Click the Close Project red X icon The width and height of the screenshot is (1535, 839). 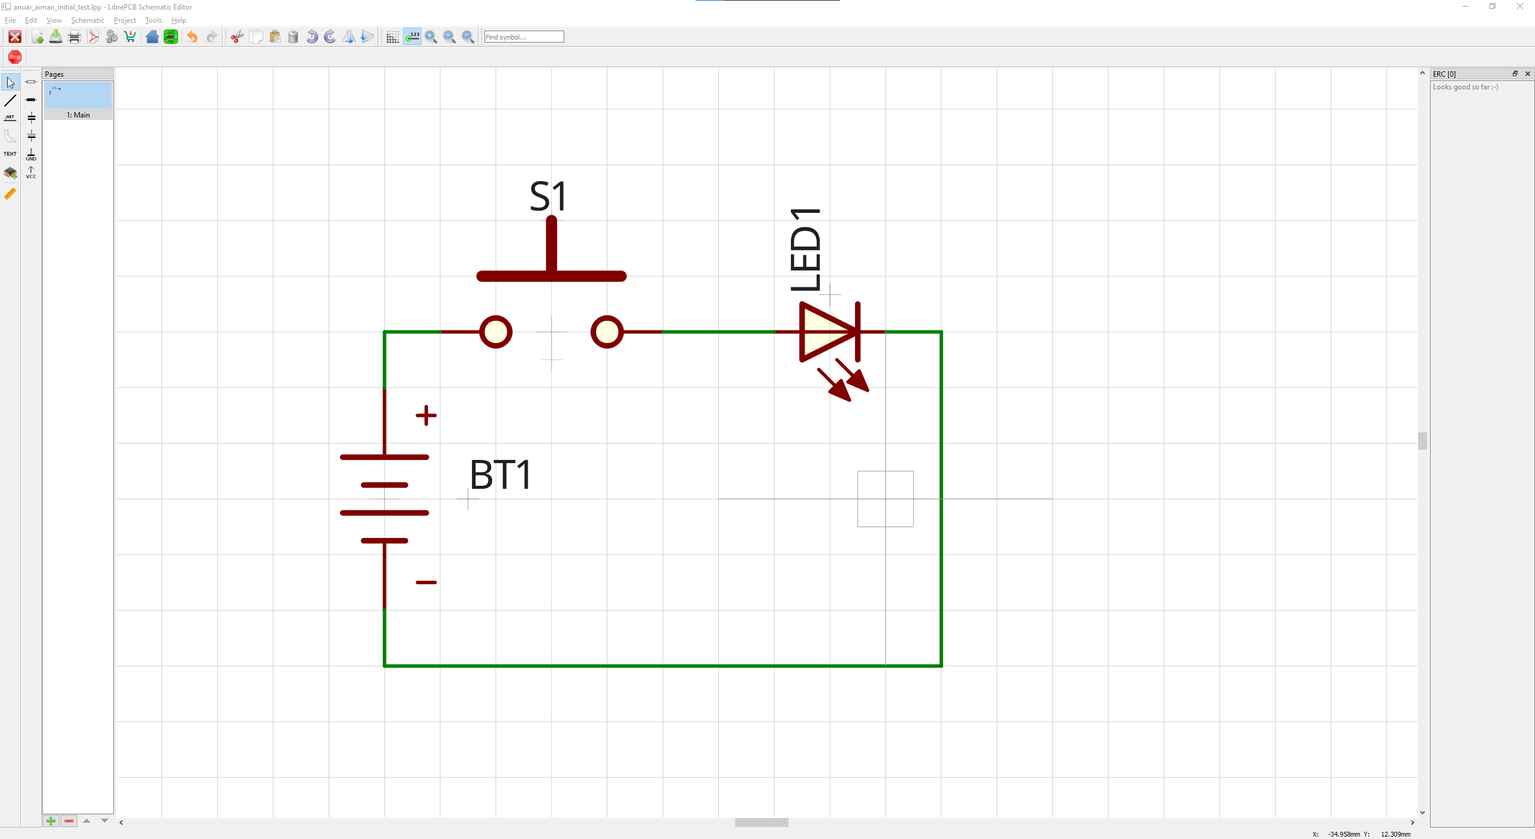(x=15, y=37)
